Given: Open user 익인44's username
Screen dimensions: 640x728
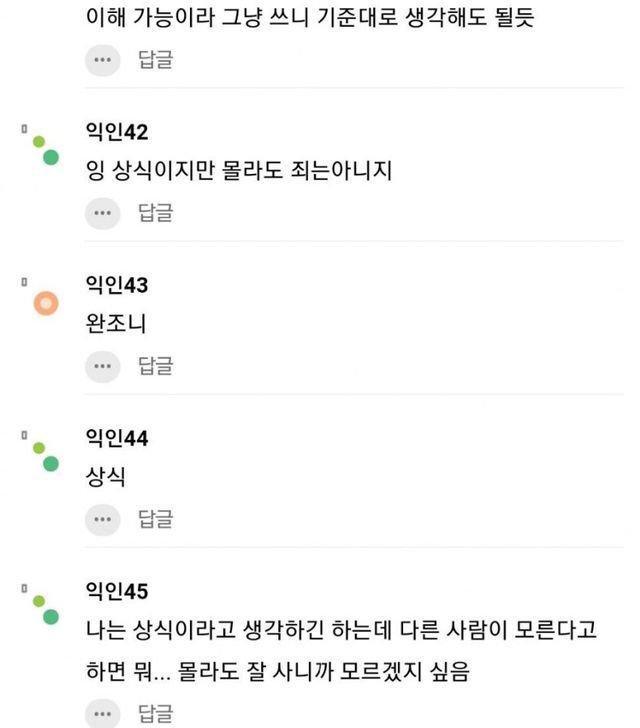Looking at the screenshot, I should pyautogui.click(x=118, y=438).
